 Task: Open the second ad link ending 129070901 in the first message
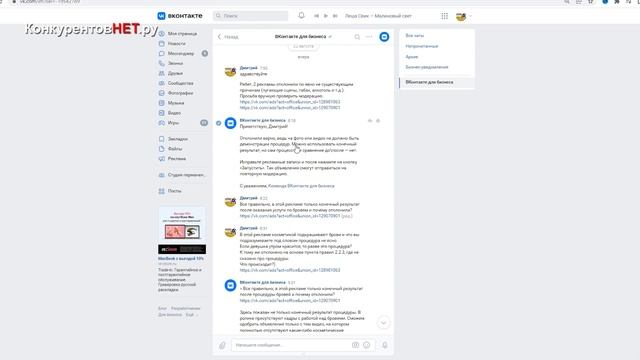click(x=290, y=108)
